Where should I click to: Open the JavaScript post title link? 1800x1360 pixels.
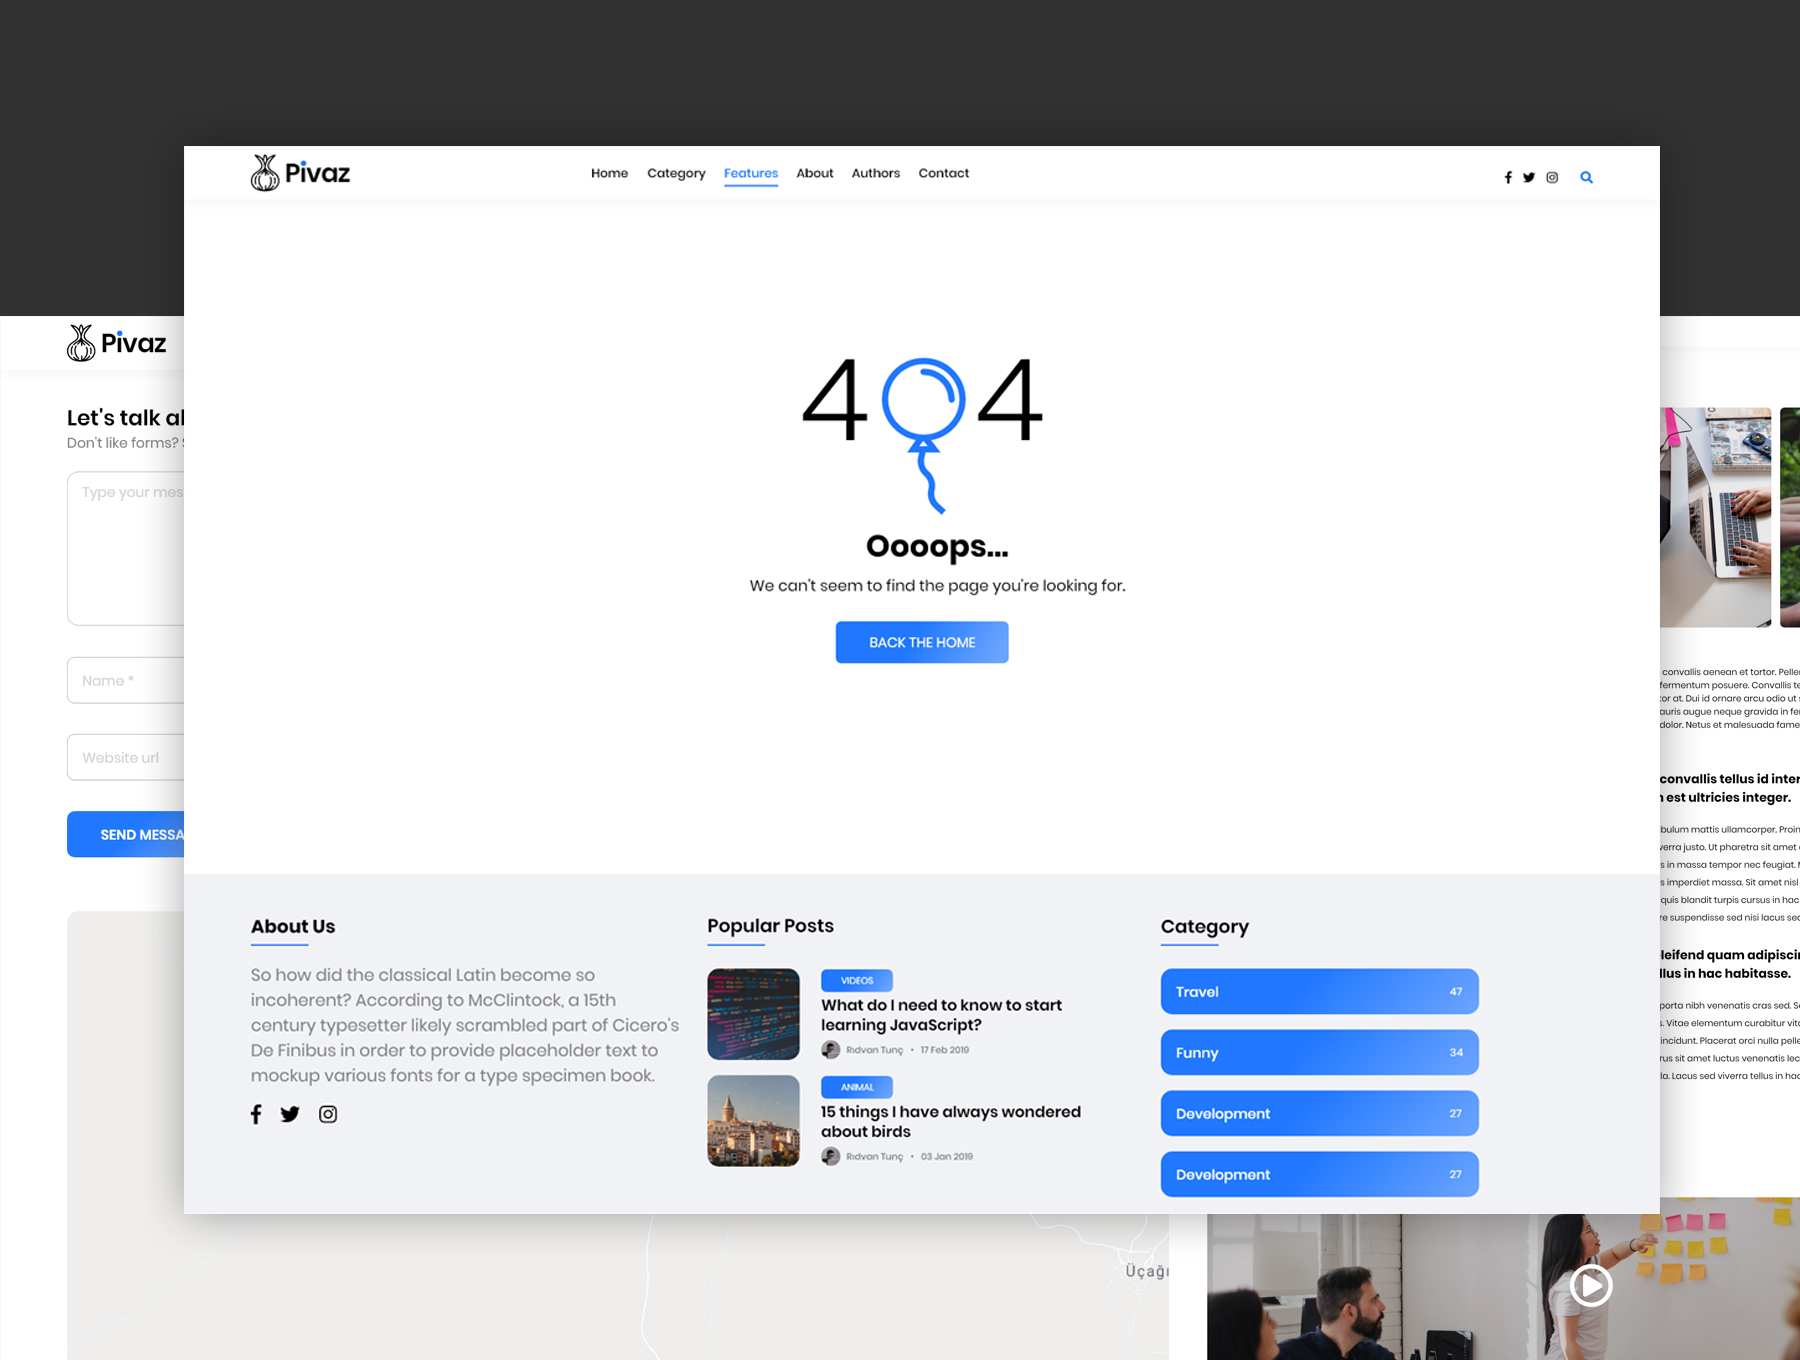[x=941, y=1015]
